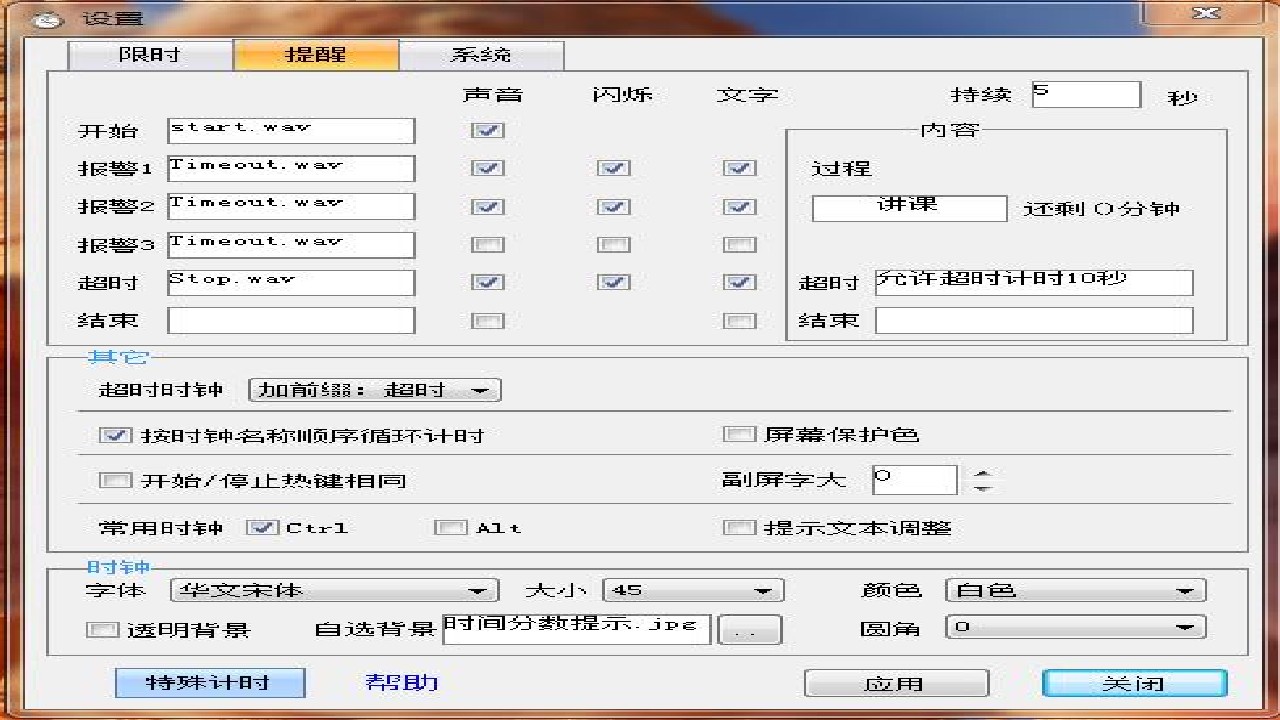Screen dimensions: 1280x720
Task: Enable the 闪烁 checkbox for 报警3
Action: click(x=613, y=244)
